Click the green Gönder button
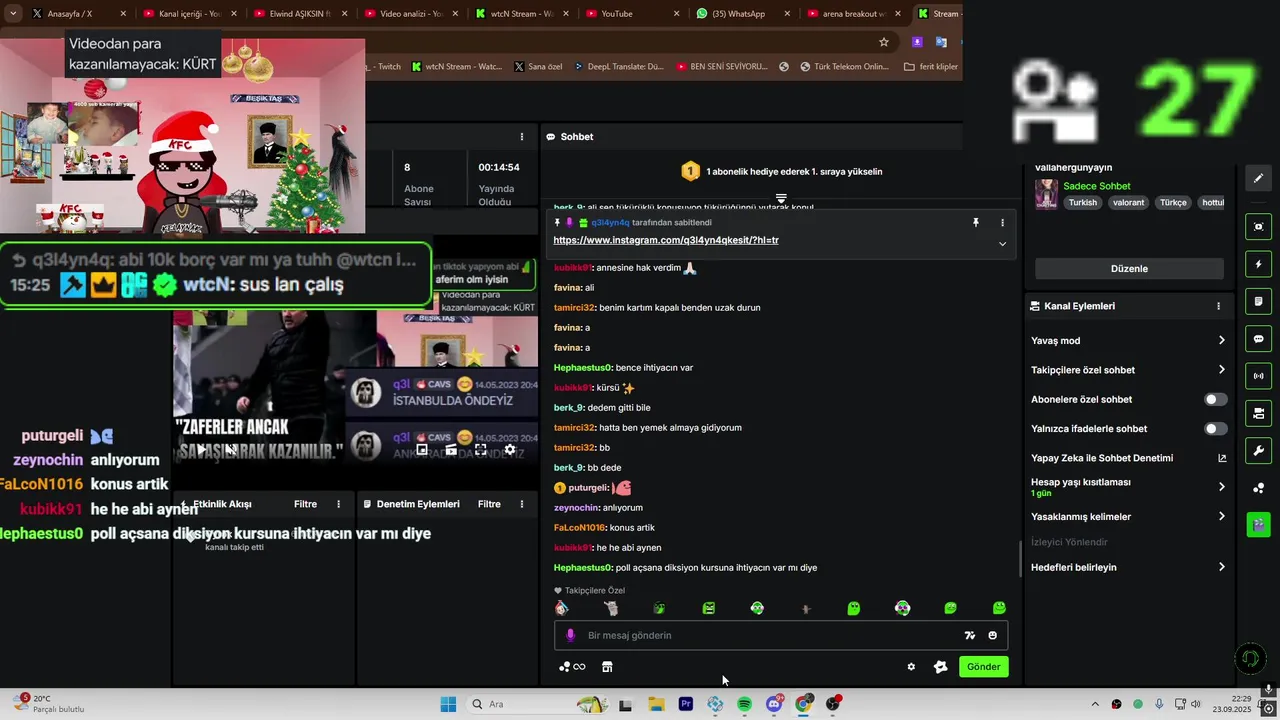 983,667
